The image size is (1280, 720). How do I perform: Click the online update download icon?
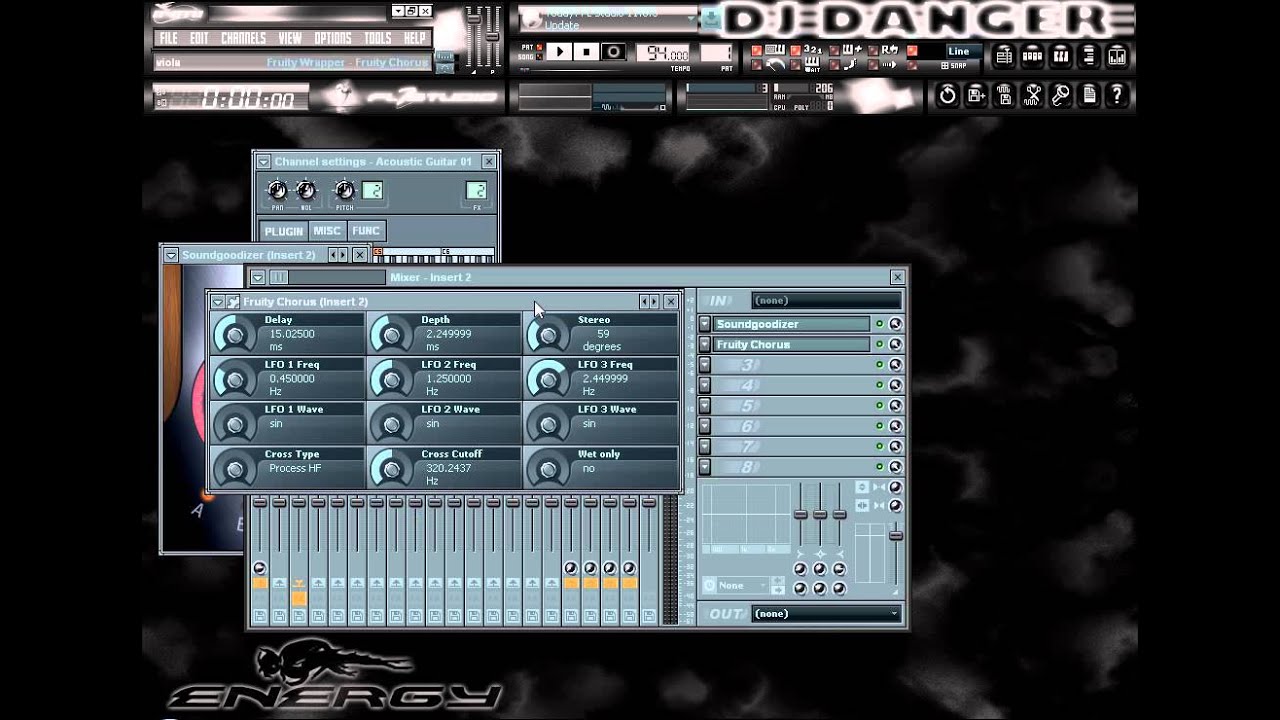click(711, 18)
